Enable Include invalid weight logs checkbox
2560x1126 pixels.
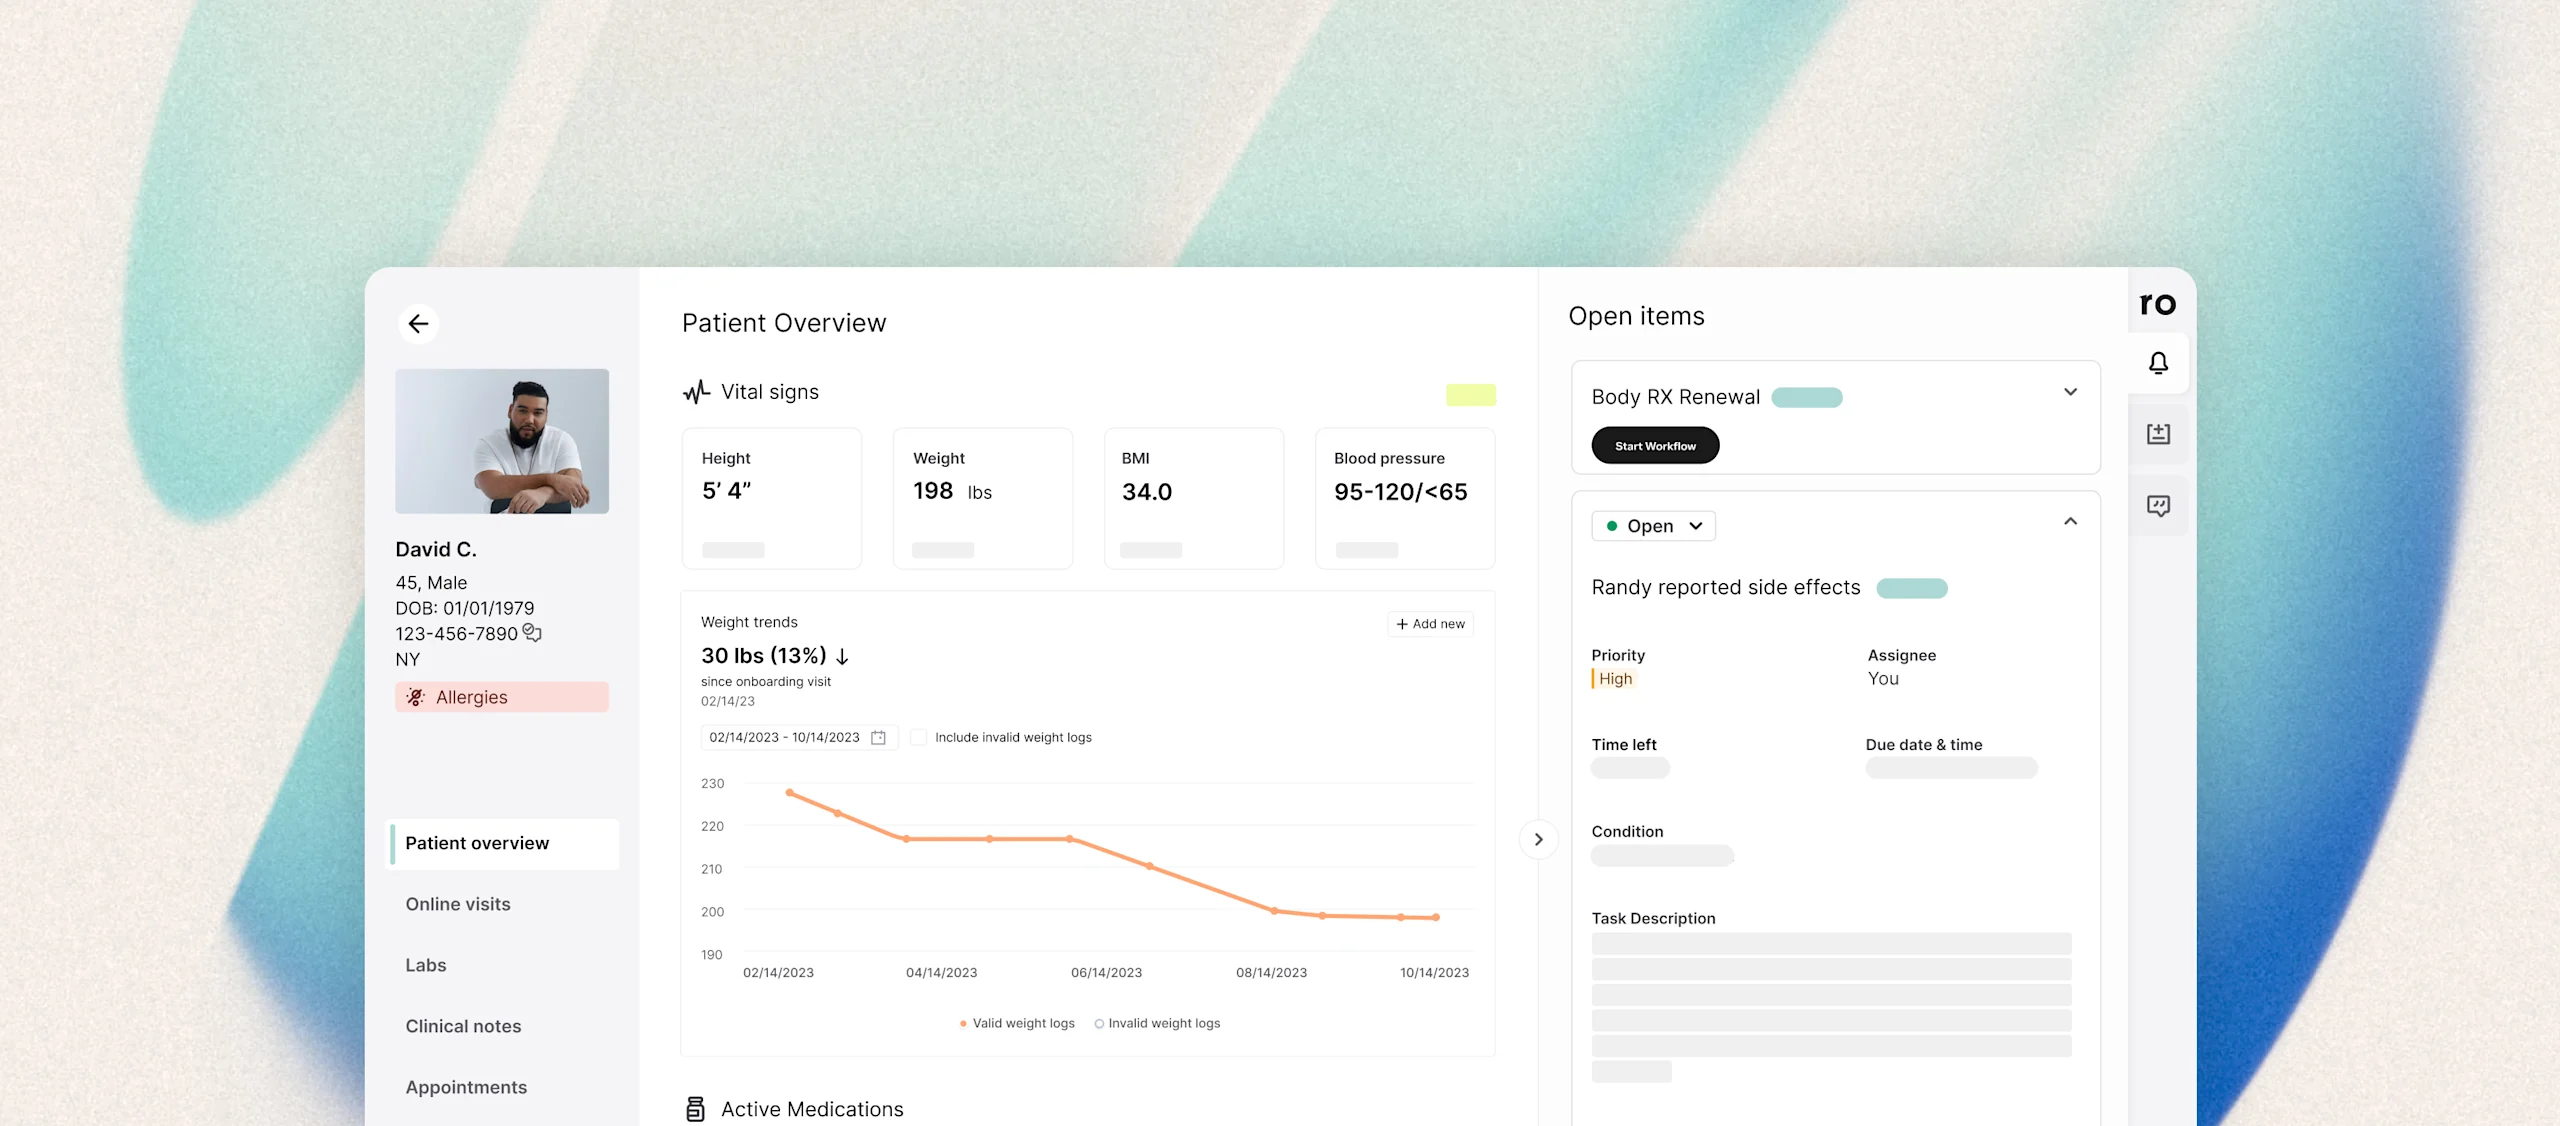pos(918,738)
